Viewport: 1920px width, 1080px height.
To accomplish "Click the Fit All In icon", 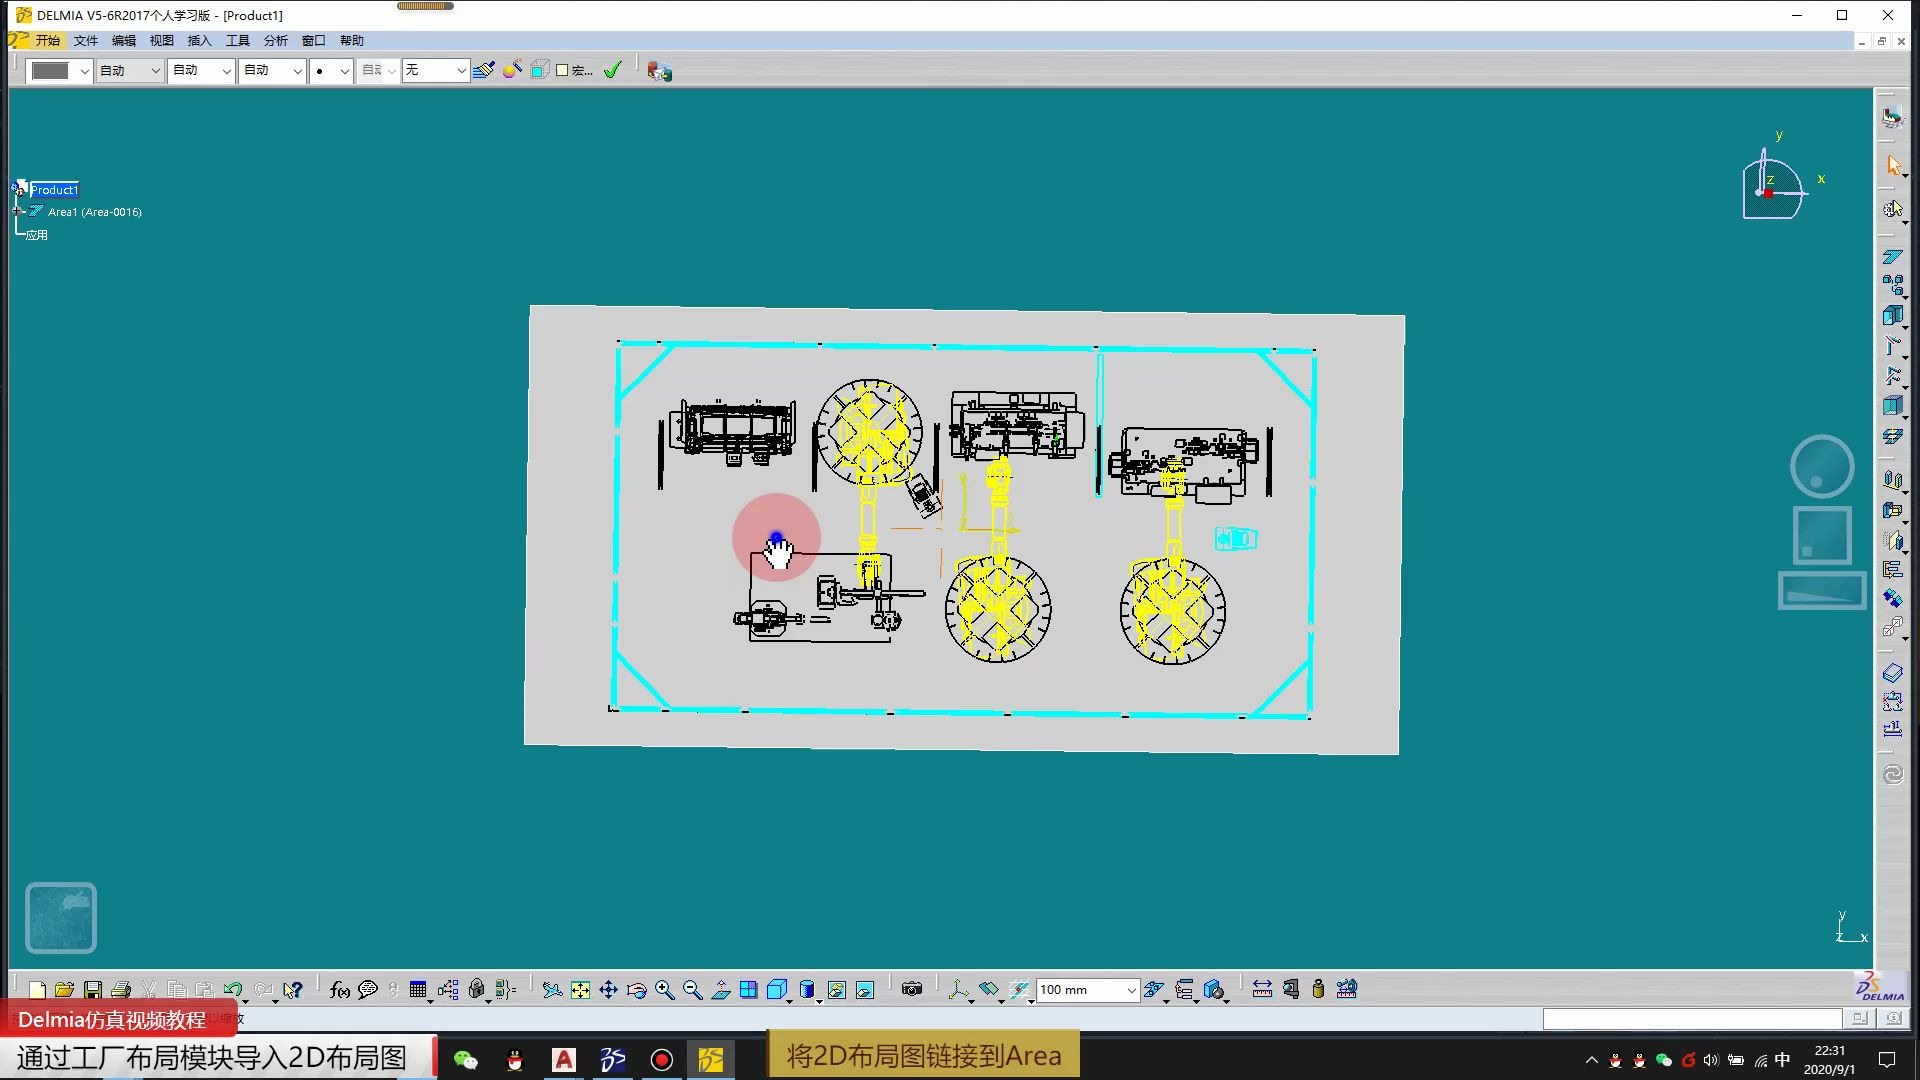I will point(580,990).
